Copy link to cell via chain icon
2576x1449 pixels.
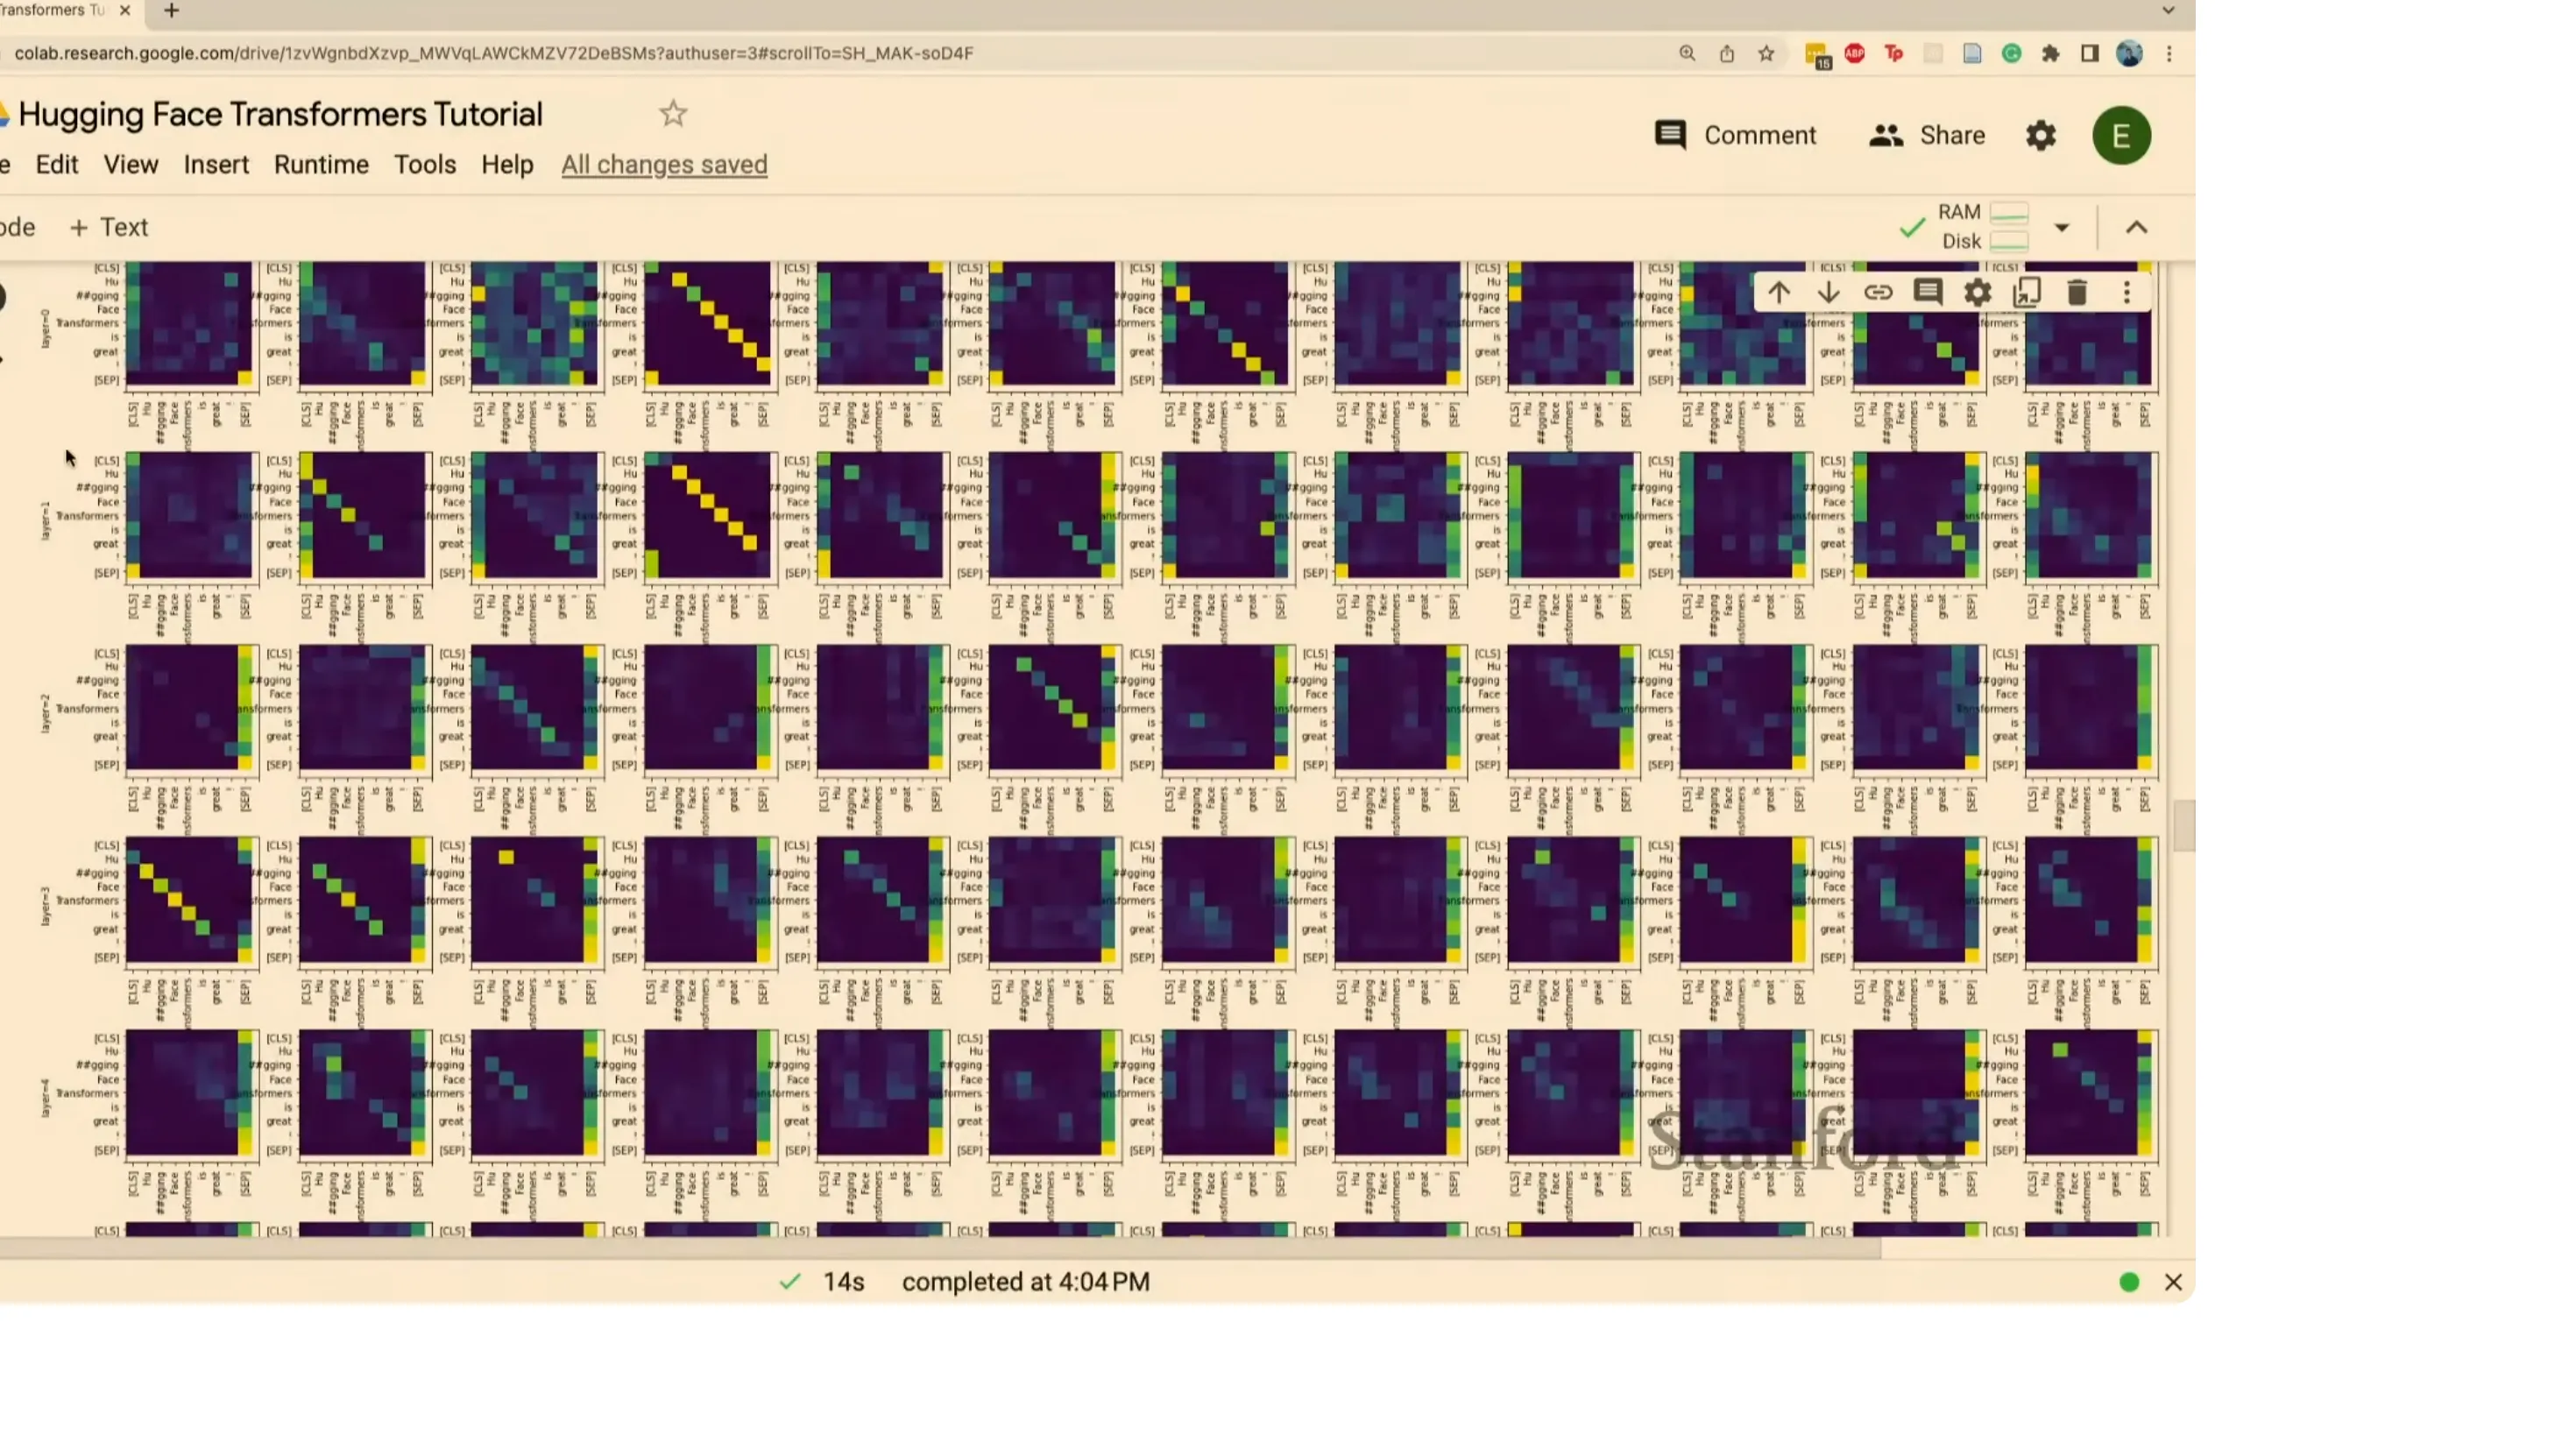(x=1878, y=293)
